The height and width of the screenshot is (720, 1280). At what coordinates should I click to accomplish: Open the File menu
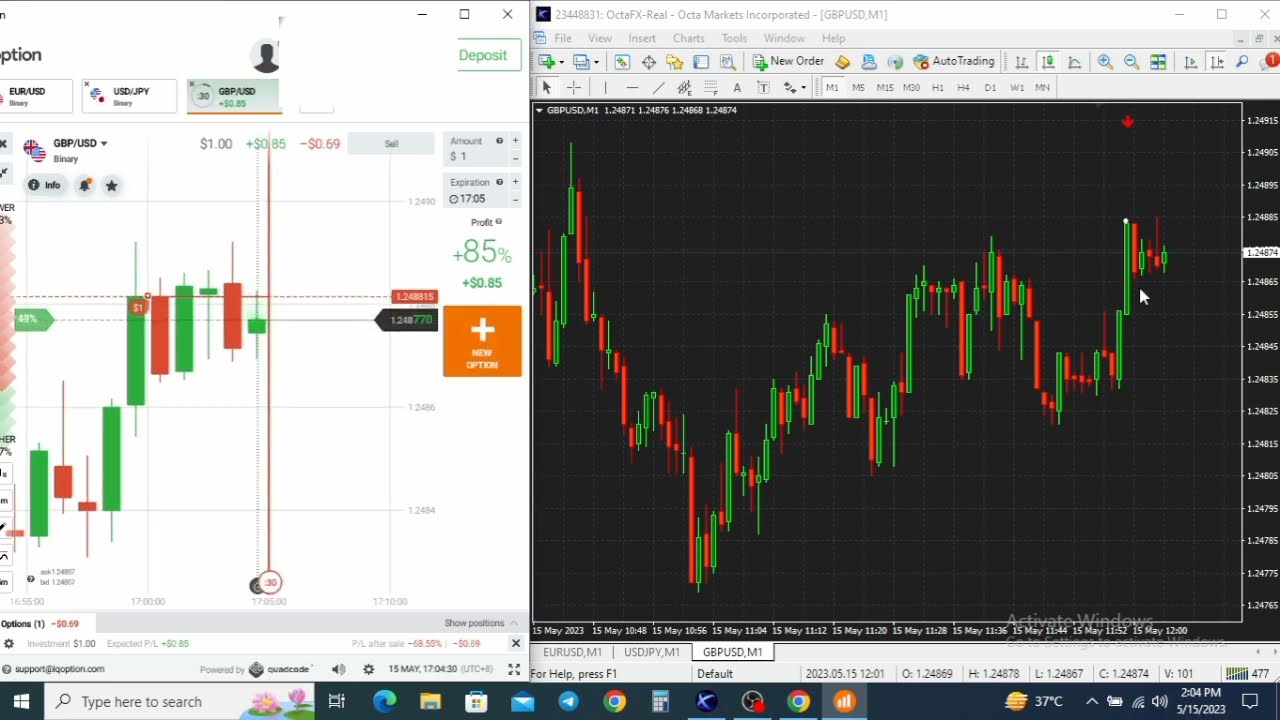[563, 38]
